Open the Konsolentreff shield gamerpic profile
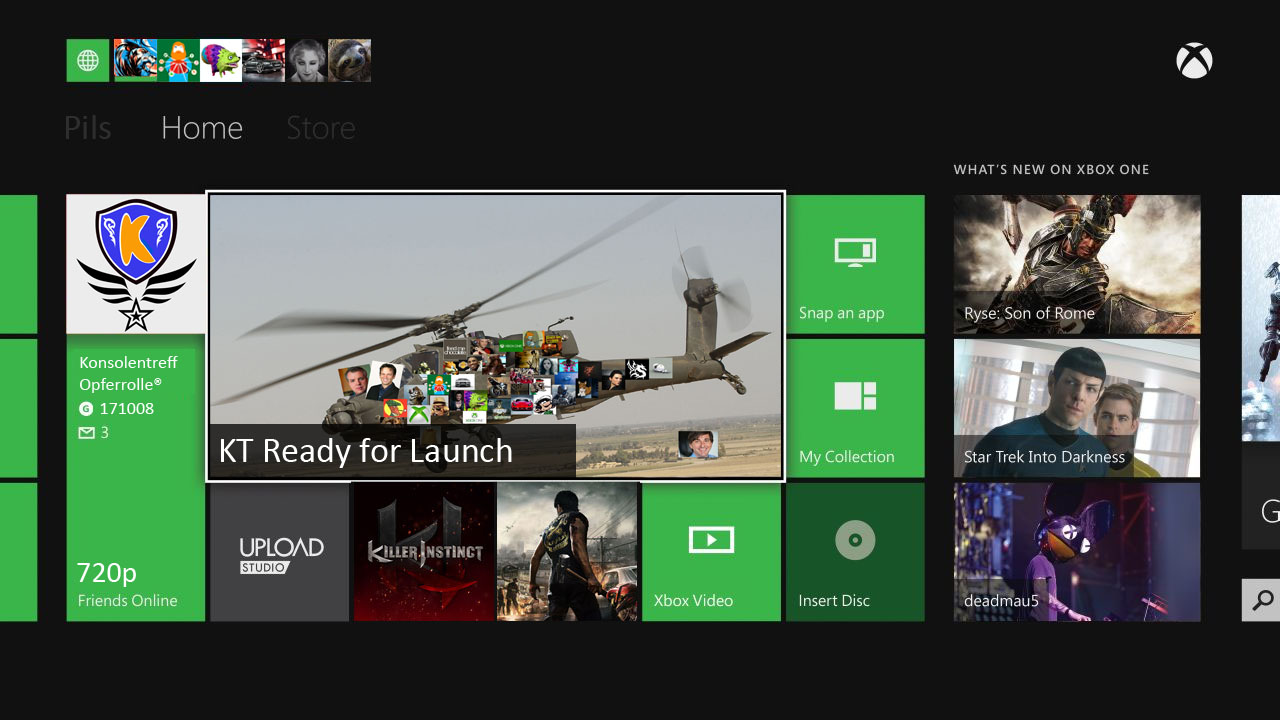 (x=136, y=264)
